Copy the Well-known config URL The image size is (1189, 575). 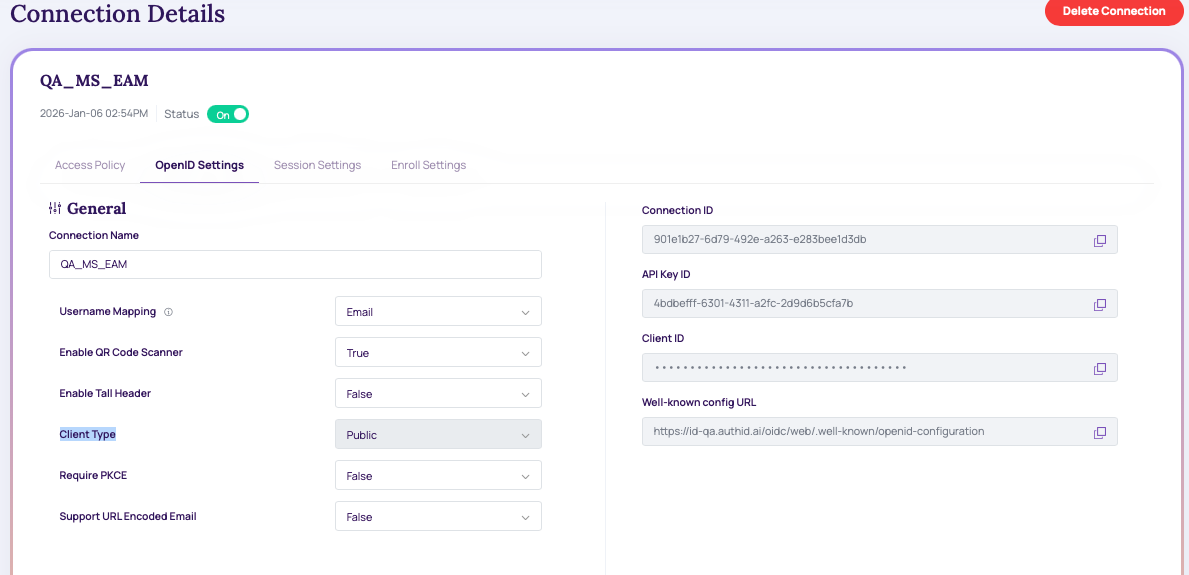(x=1100, y=432)
